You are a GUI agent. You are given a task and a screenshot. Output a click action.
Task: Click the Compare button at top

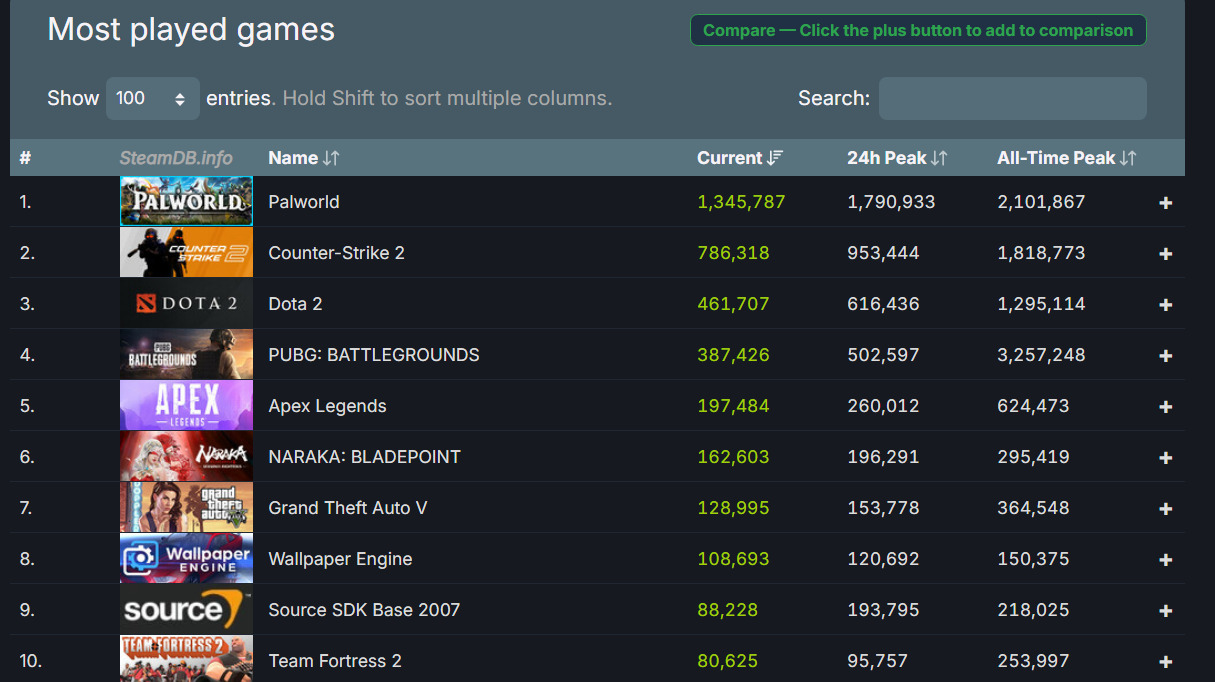917,30
